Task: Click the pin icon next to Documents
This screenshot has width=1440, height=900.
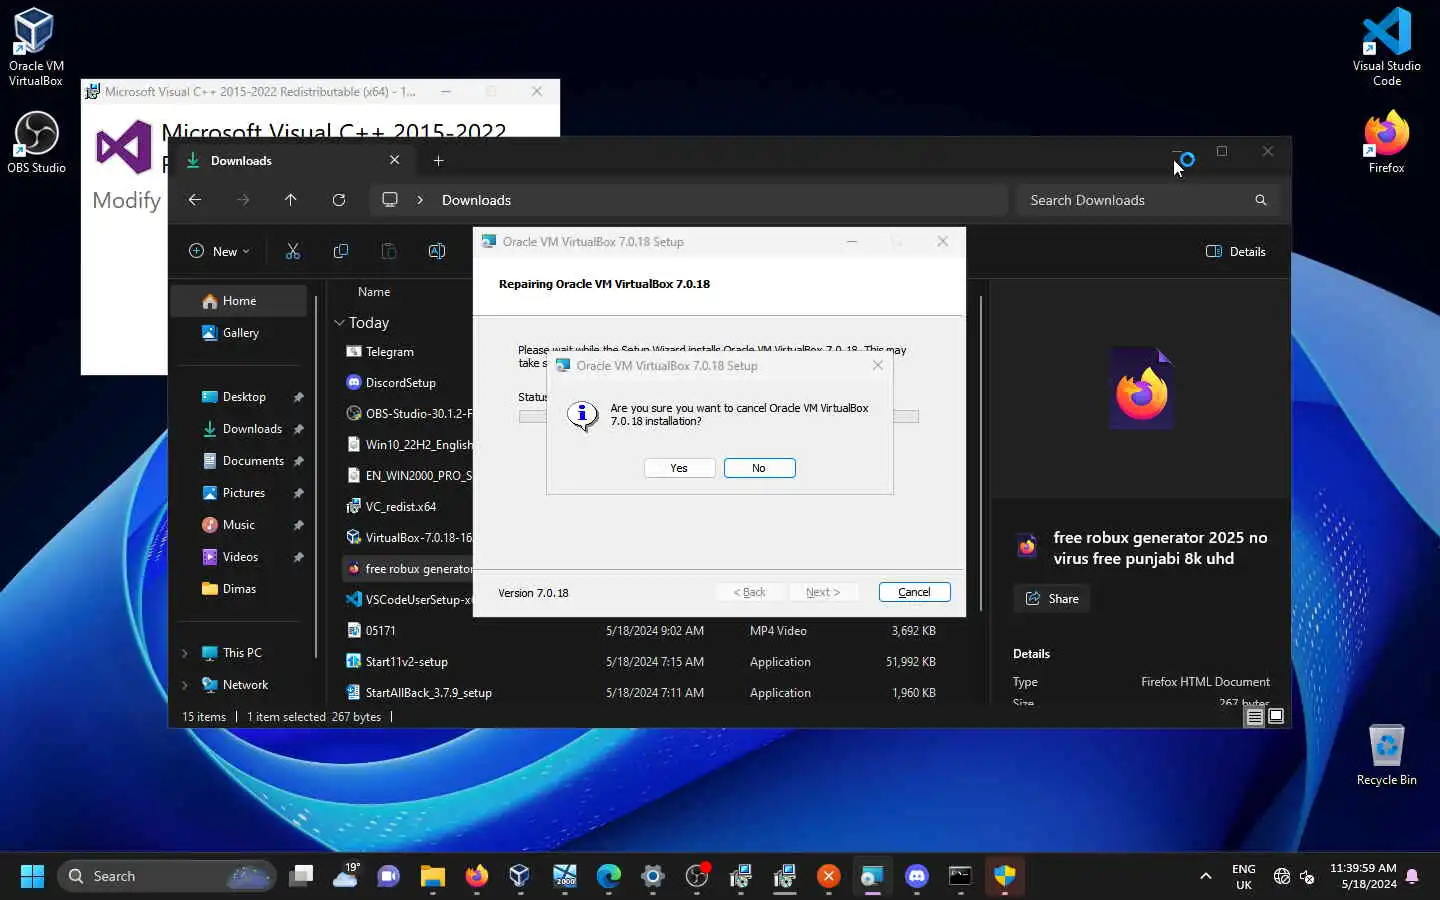Action: click(298, 461)
